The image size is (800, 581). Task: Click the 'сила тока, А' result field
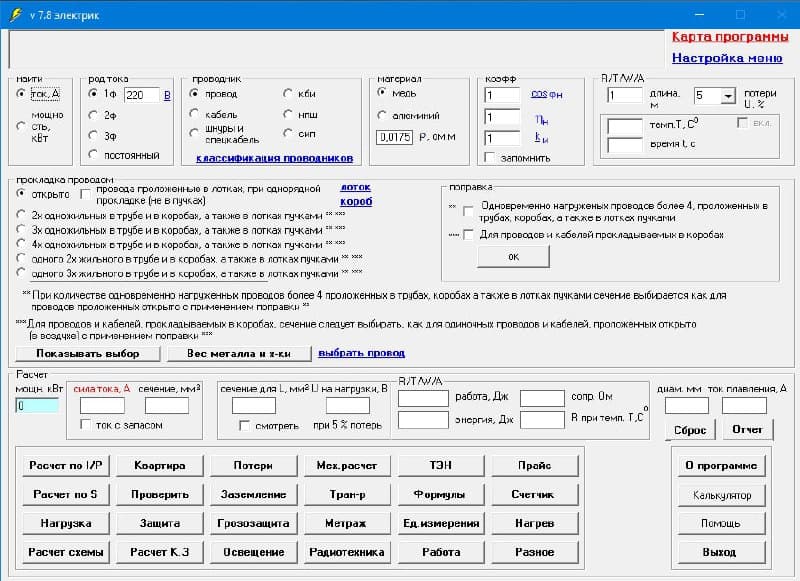point(102,406)
